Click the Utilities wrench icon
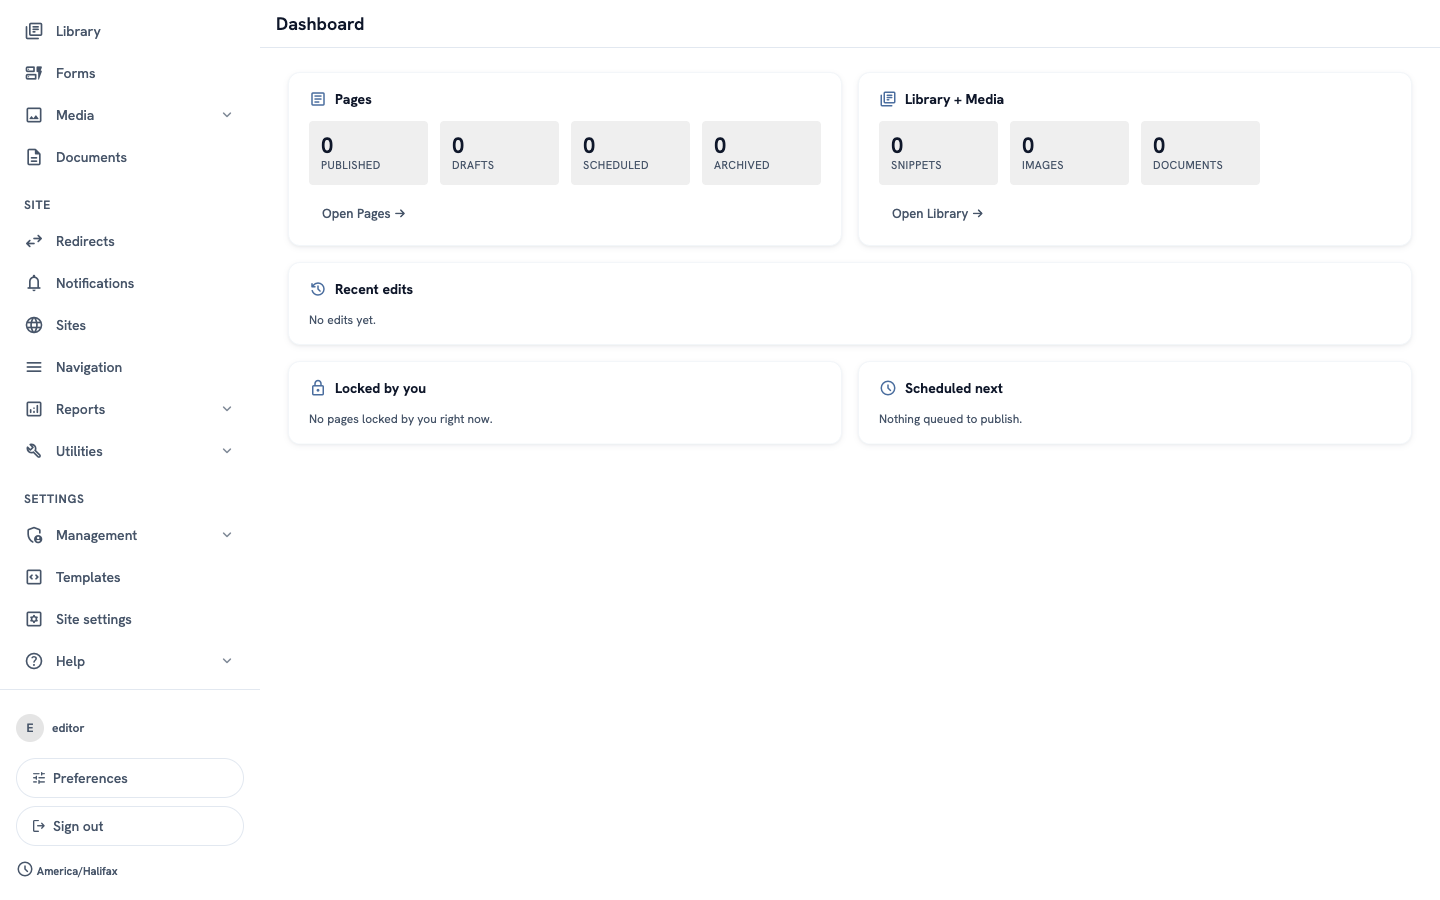Image resolution: width=1440 pixels, height=900 pixels. point(34,451)
